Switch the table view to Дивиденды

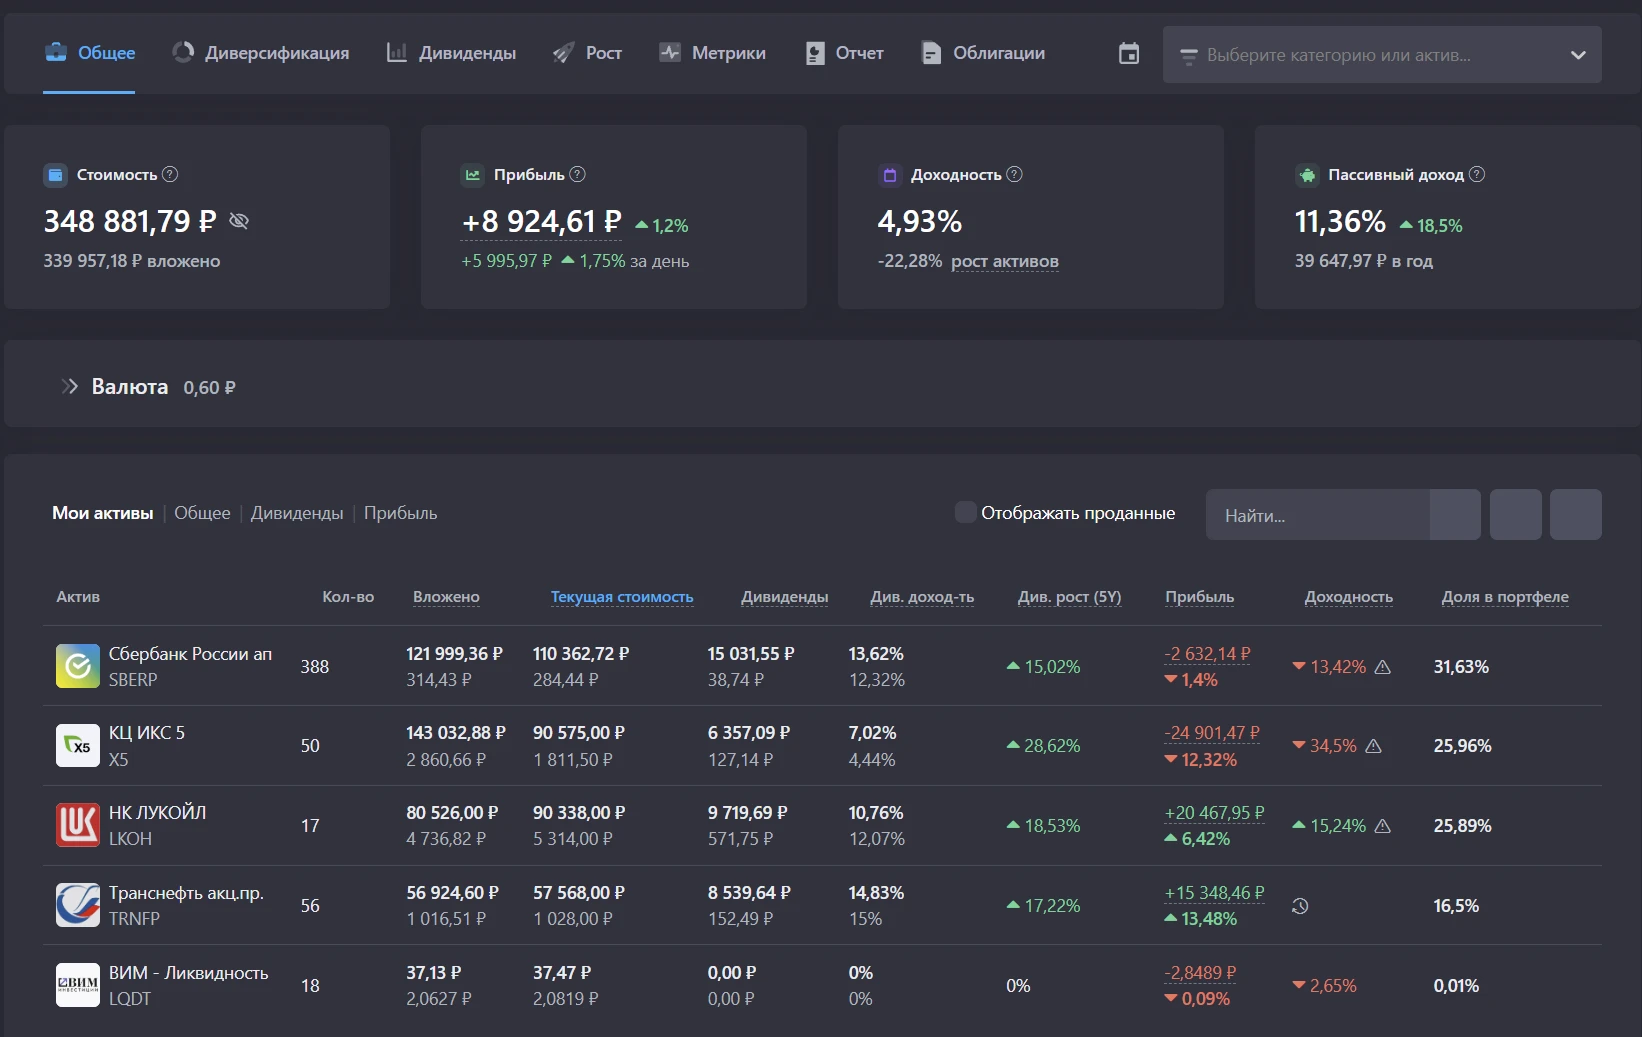click(297, 513)
